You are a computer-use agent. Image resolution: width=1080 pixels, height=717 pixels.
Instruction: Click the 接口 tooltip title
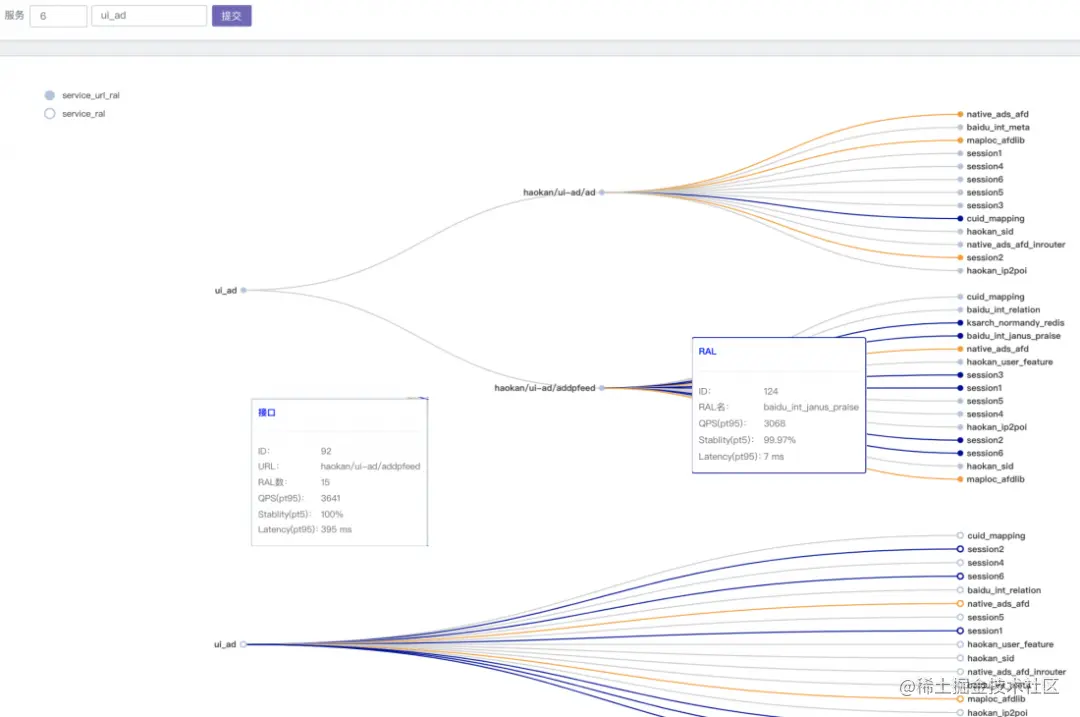(267, 413)
